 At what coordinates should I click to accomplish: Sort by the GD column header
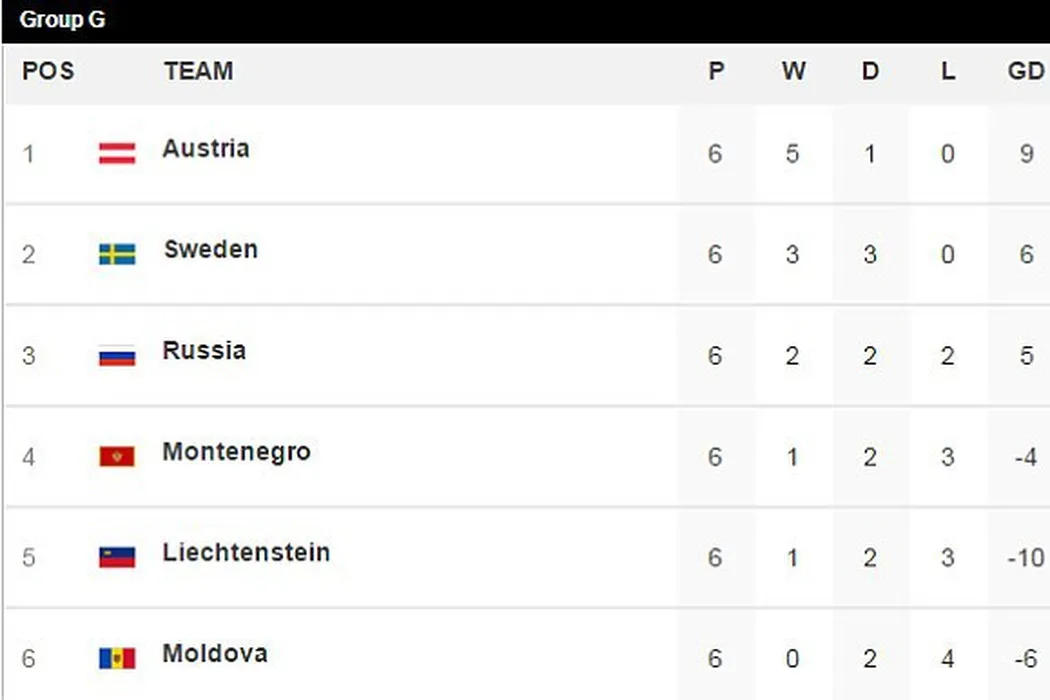[1026, 72]
